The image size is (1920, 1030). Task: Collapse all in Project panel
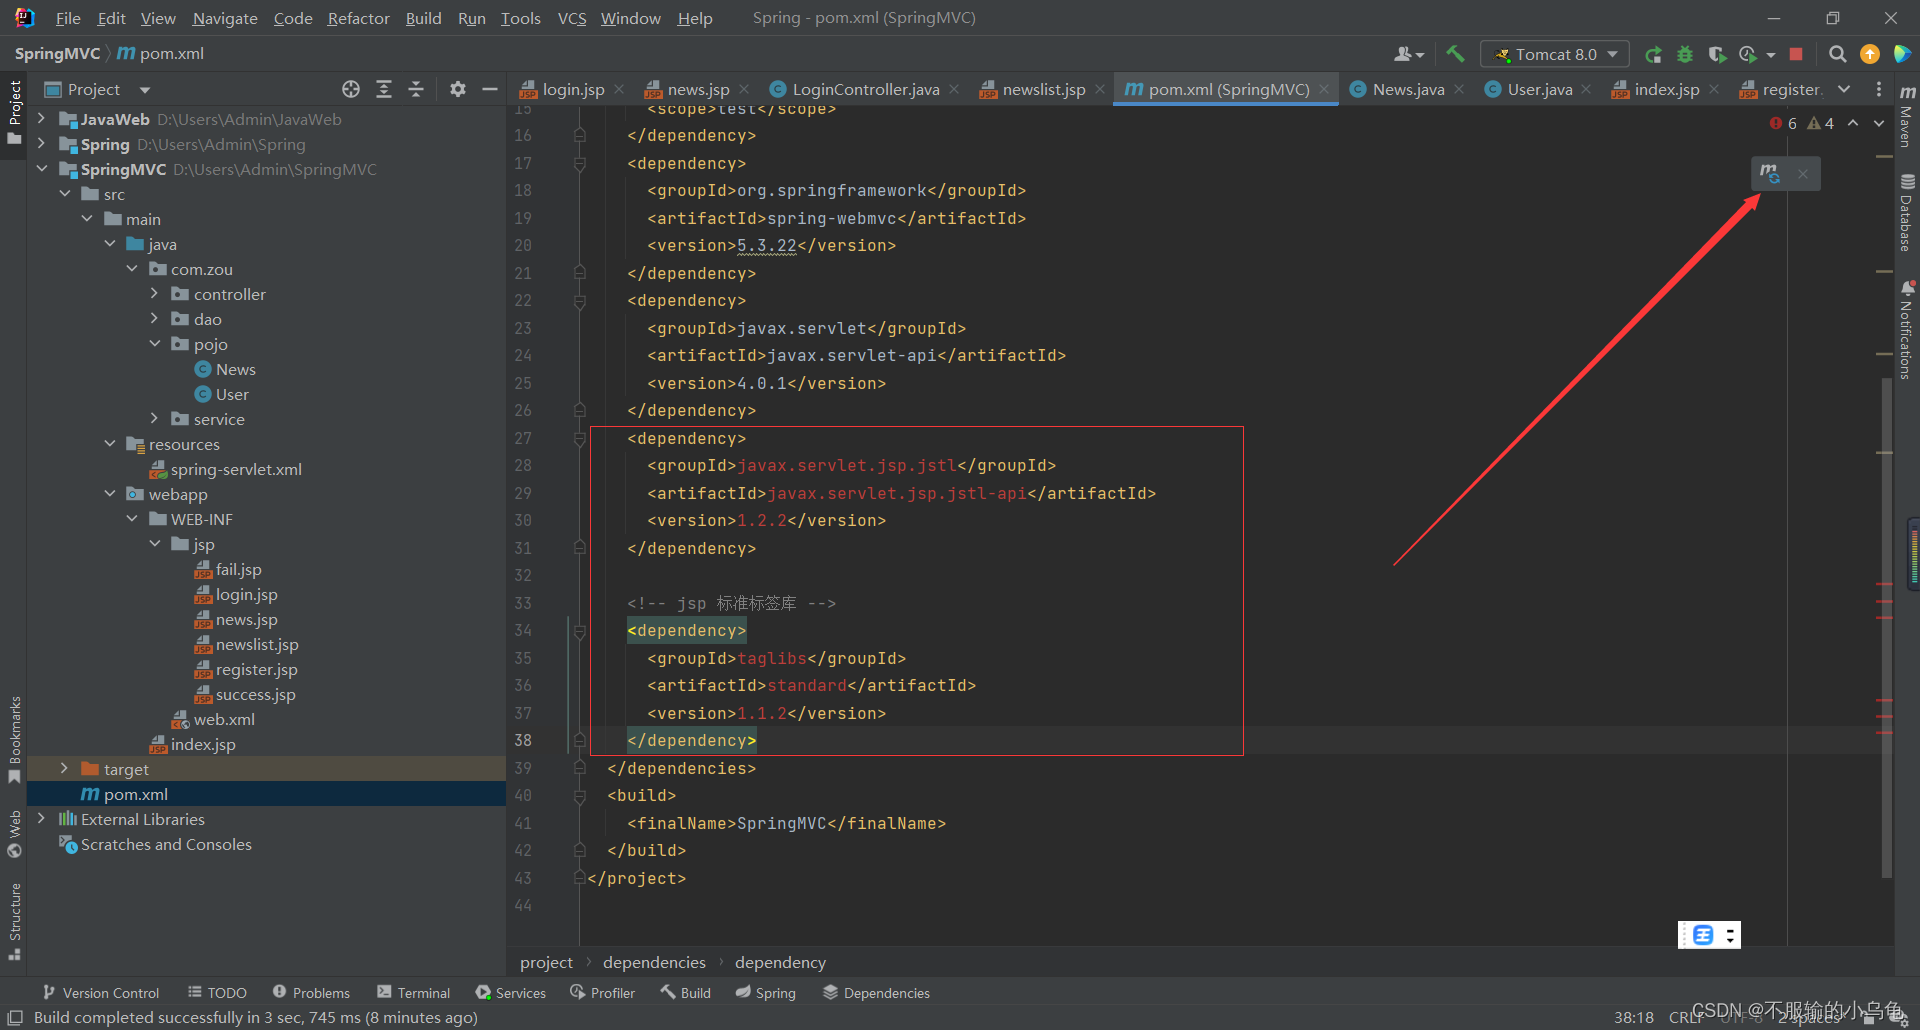click(x=416, y=89)
